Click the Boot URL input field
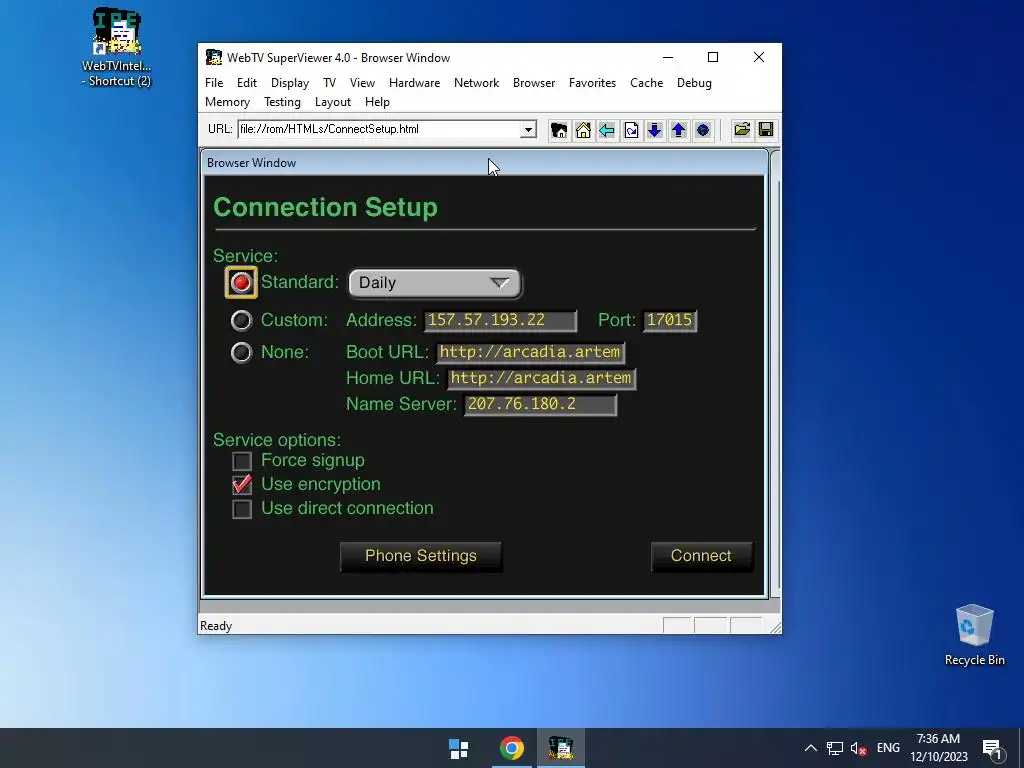 pyautogui.click(x=530, y=353)
